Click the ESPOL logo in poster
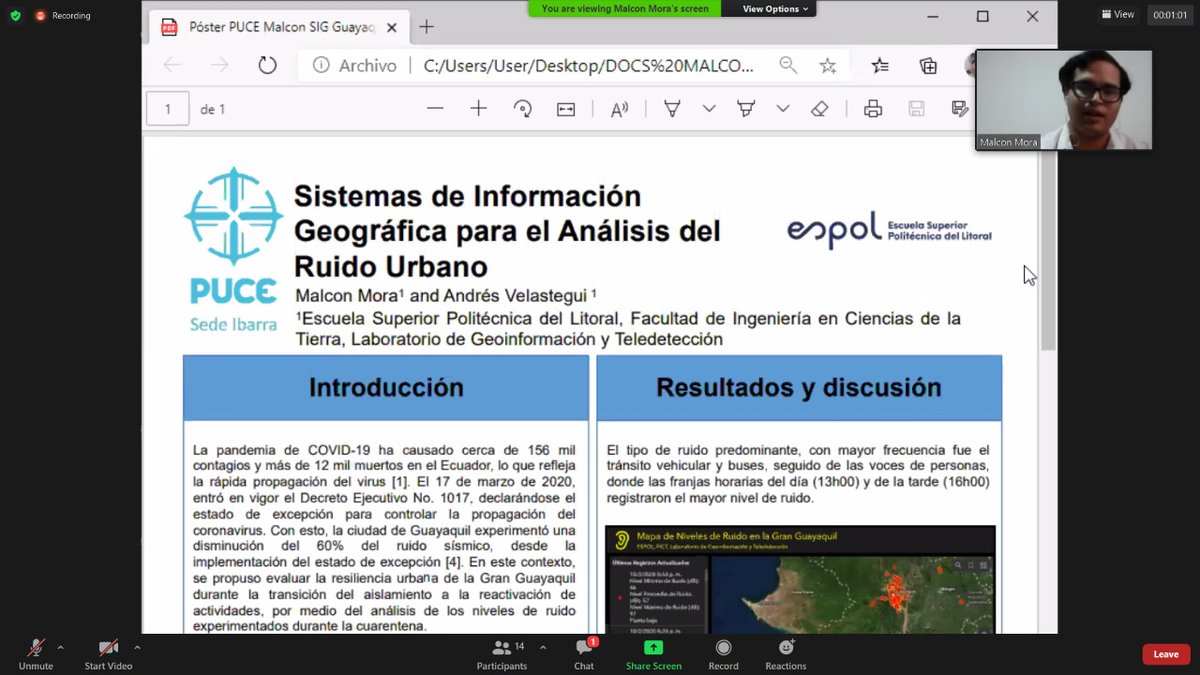 click(x=889, y=230)
